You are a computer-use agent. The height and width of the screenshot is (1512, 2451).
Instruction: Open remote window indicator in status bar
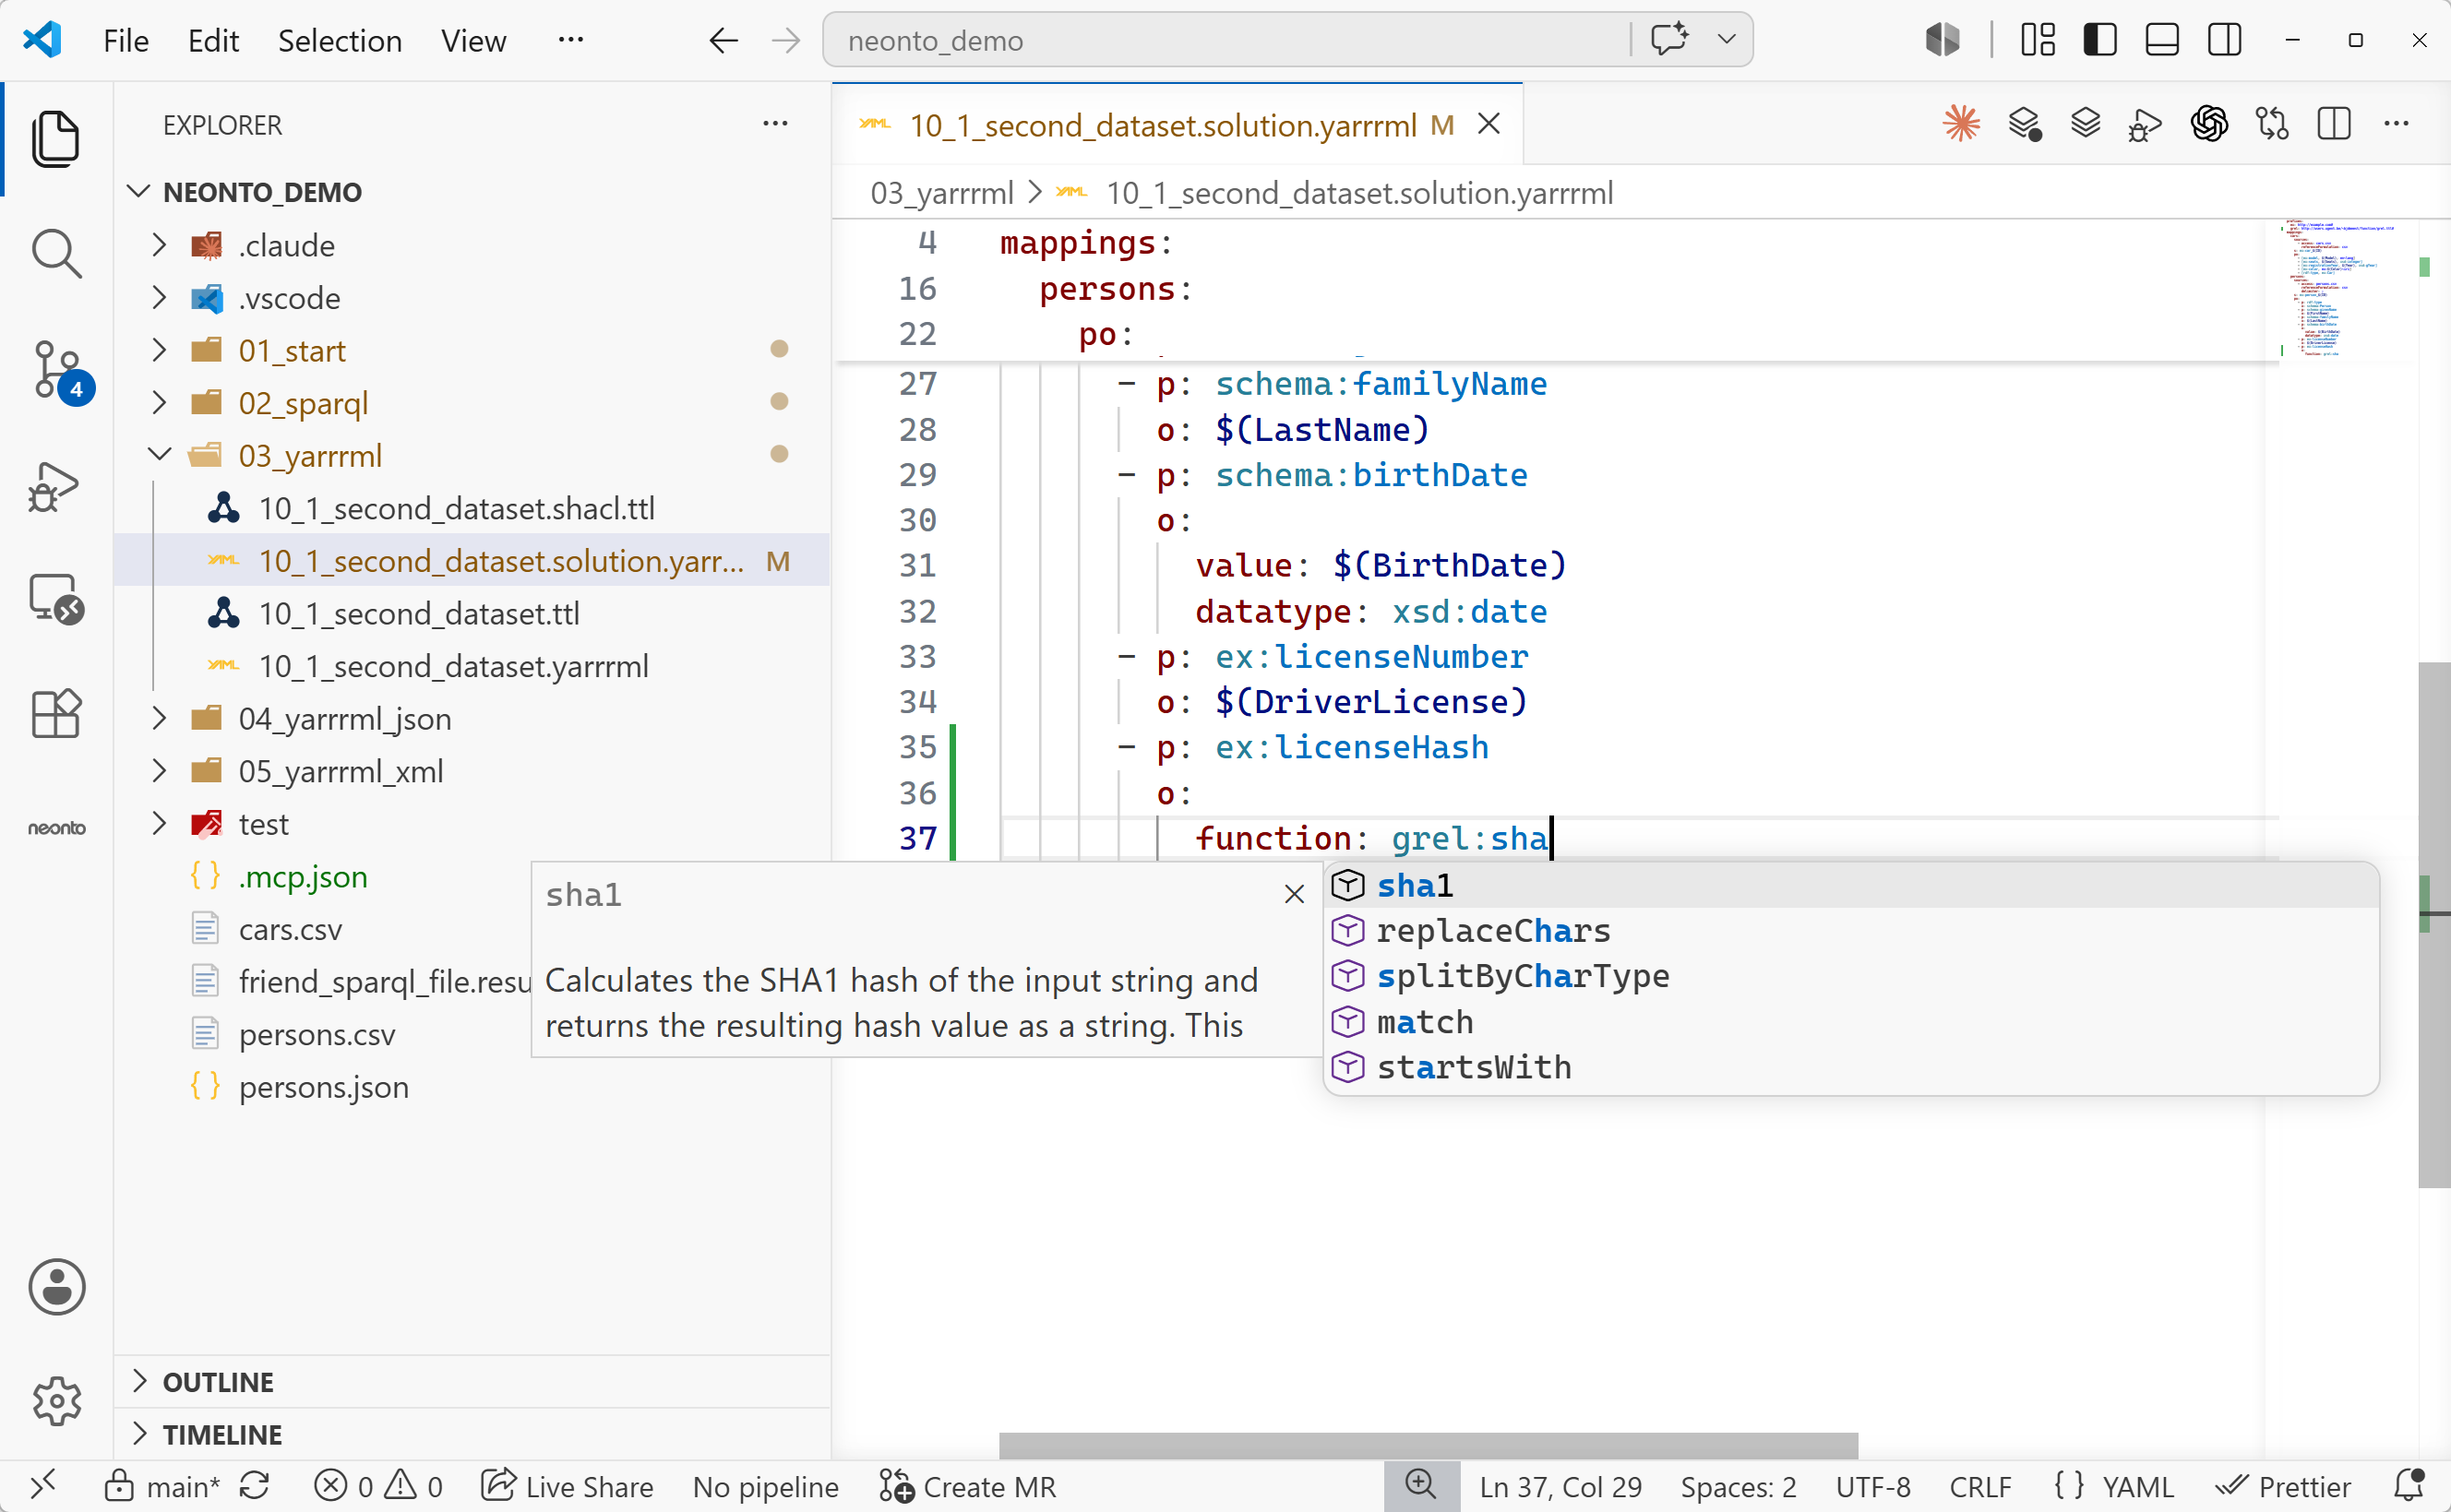(43, 1486)
